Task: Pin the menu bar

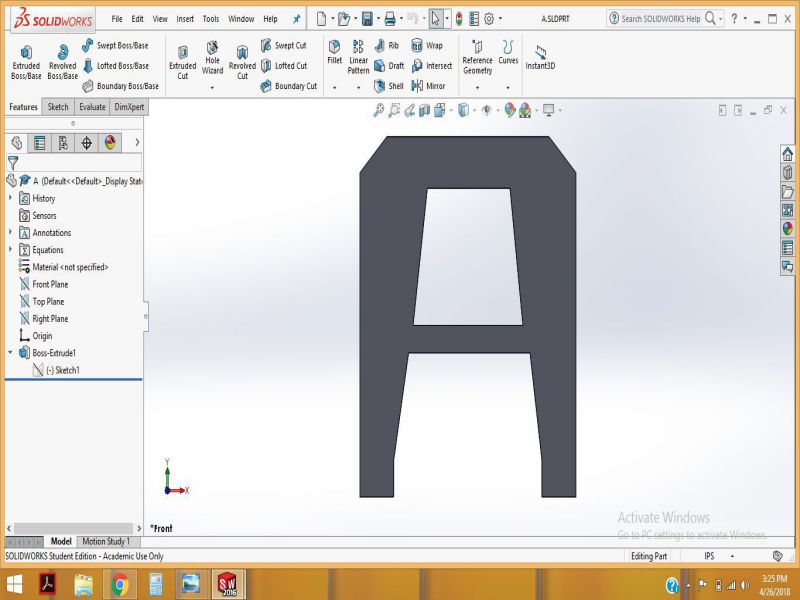Action: 296,19
